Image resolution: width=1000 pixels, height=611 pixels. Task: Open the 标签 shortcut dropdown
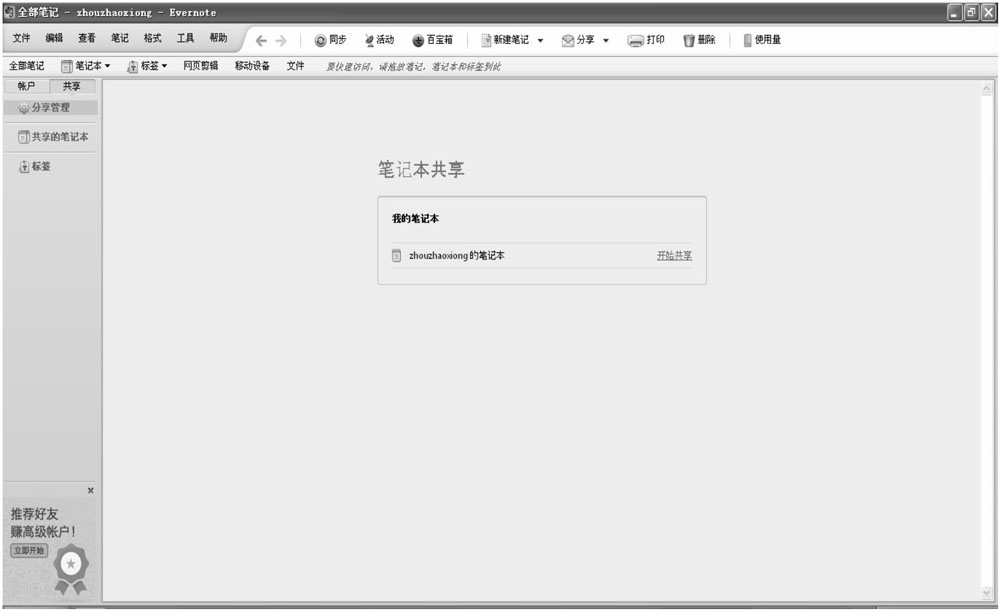click(x=147, y=66)
